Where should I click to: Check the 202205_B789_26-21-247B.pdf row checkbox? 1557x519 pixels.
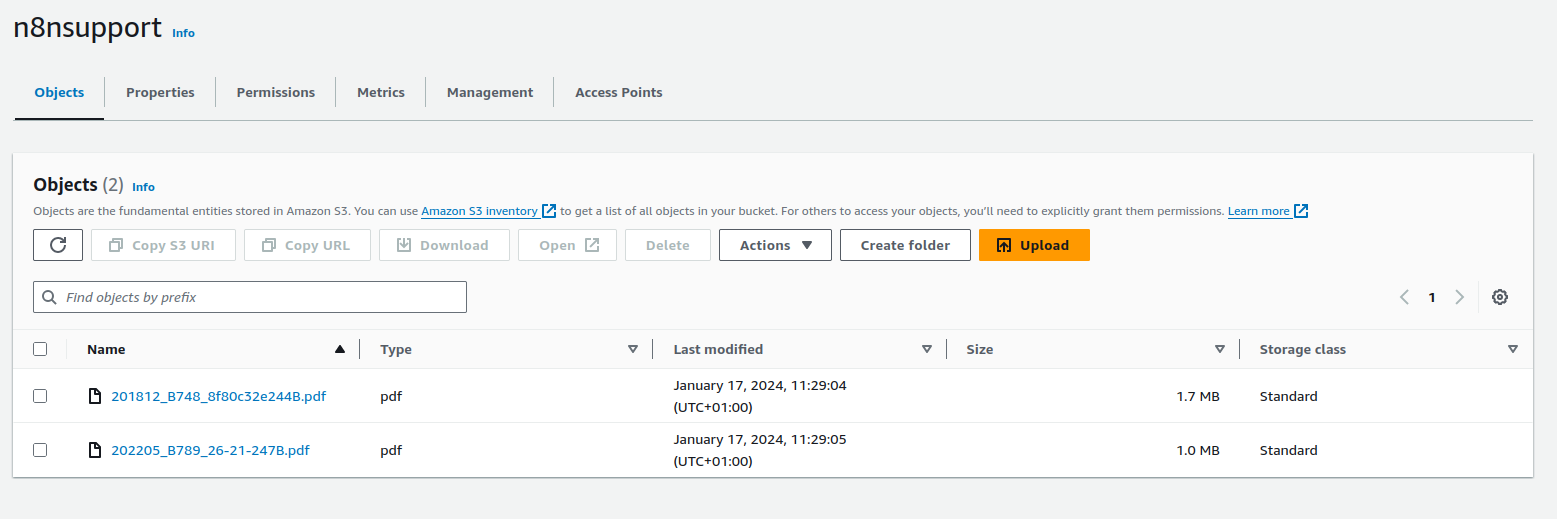[40, 450]
